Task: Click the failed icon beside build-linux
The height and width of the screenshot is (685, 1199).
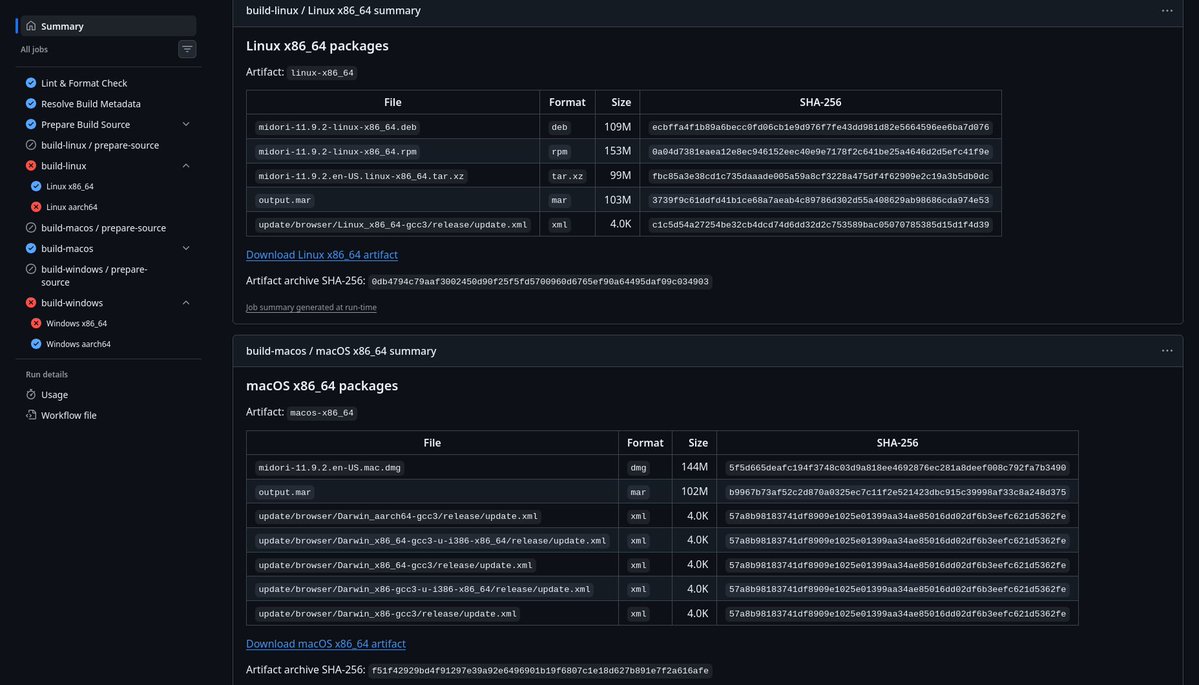Action: coord(31,165)
